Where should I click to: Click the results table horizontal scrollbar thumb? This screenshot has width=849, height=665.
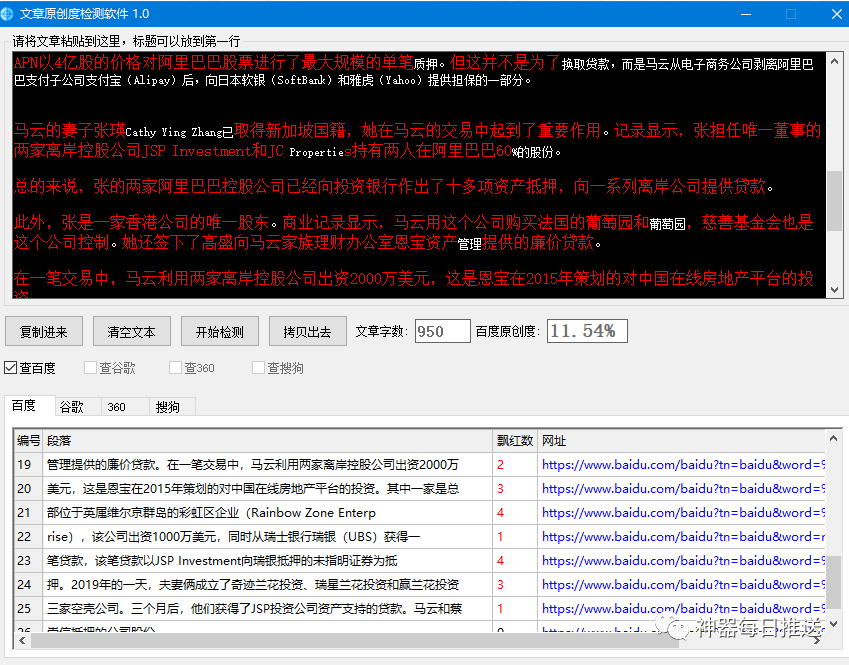pyautogui.click(x=355, y=641)
